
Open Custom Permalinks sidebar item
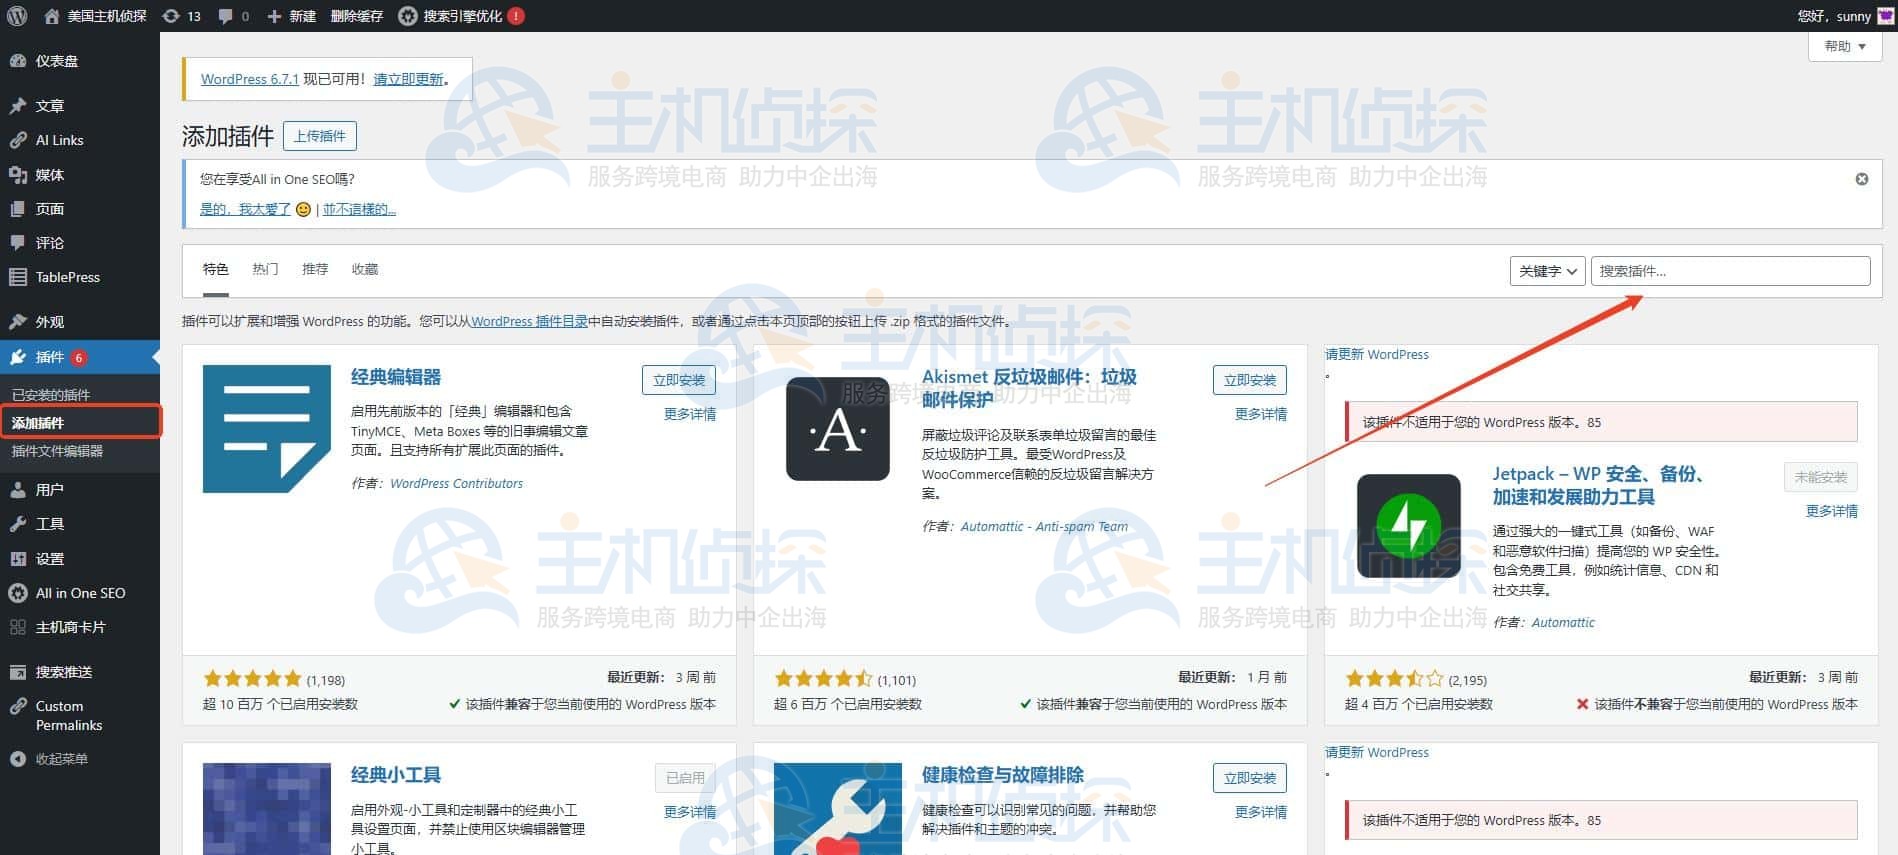(x=80, y=716)
